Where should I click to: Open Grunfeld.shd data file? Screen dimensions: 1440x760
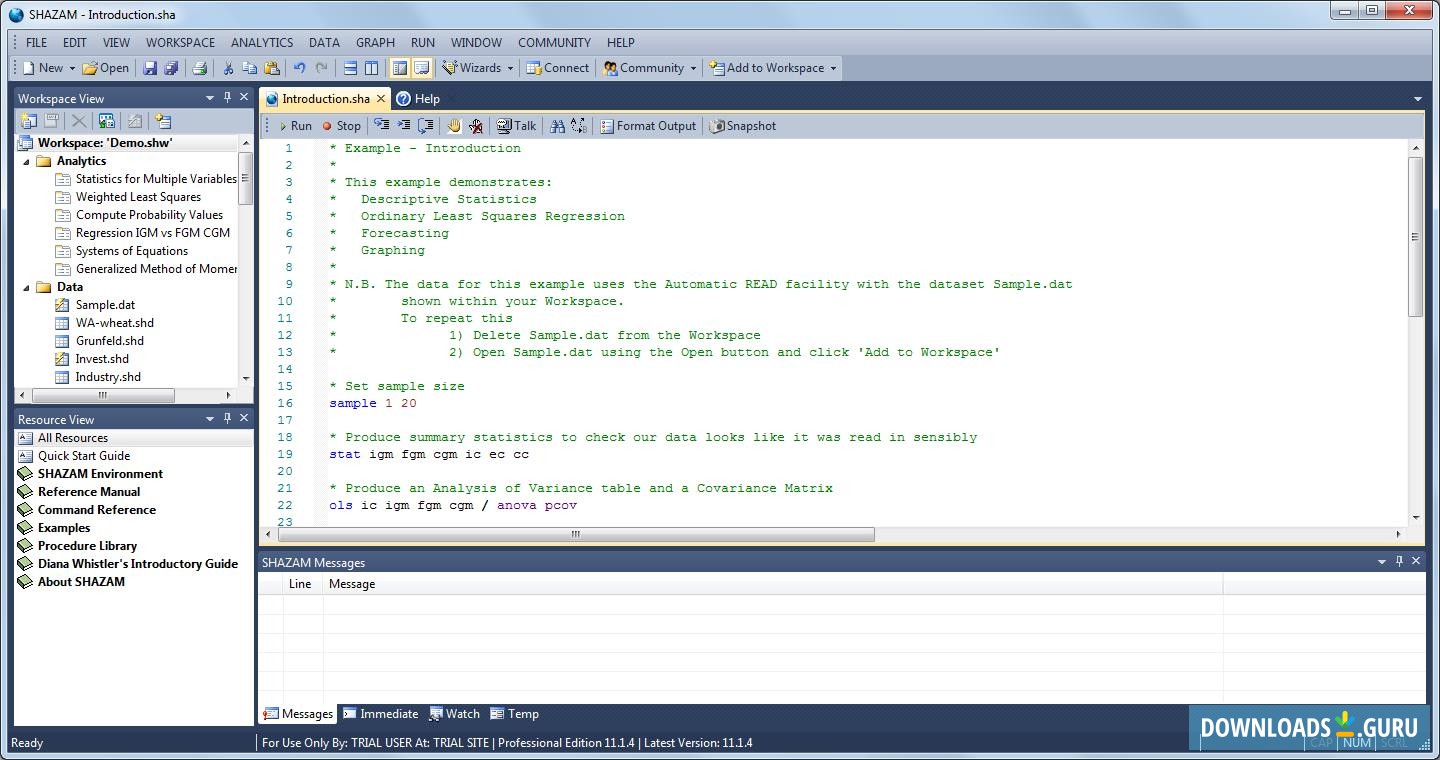pyautogui.click(x=110, y=341)
